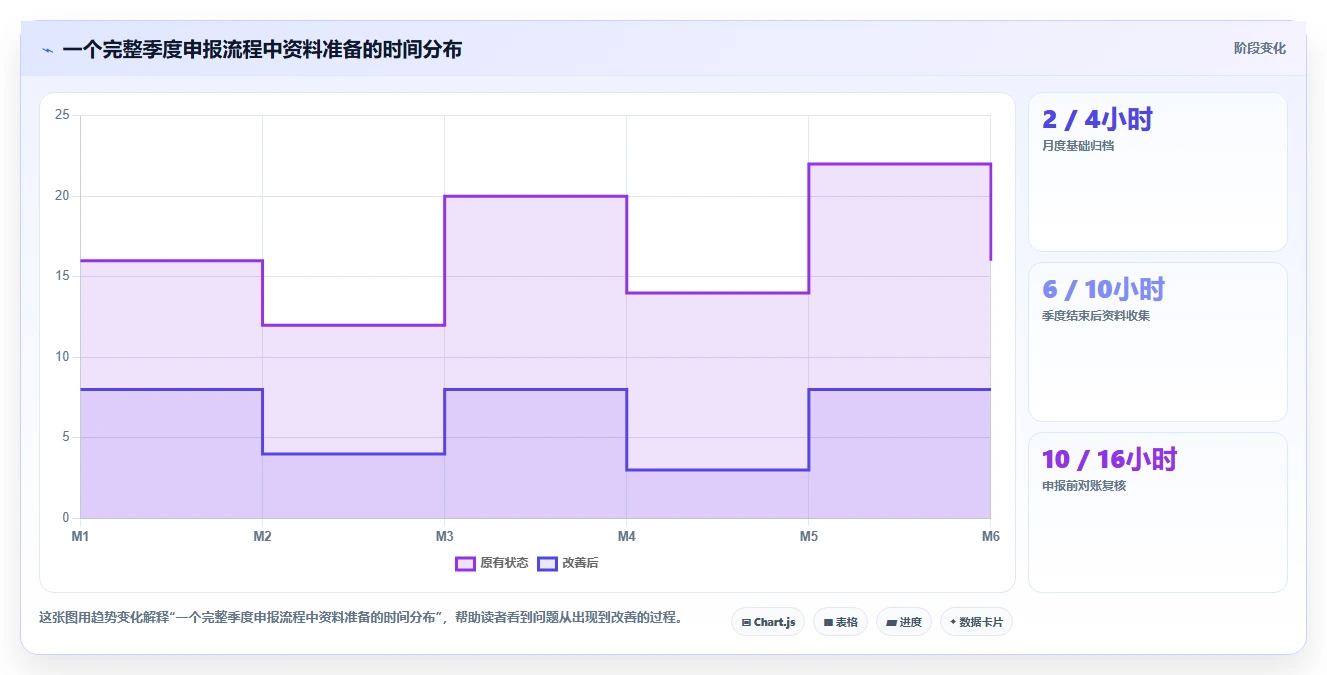
Task: Click the M5 x-axis label
Action: click(808, 537)
